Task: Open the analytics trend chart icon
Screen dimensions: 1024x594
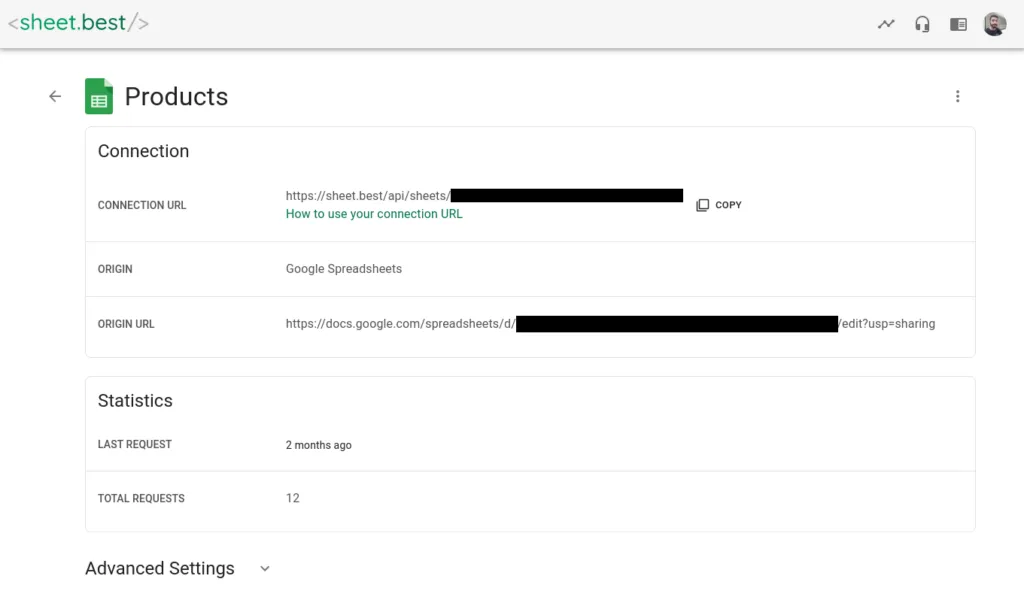Action: [886, 24]
